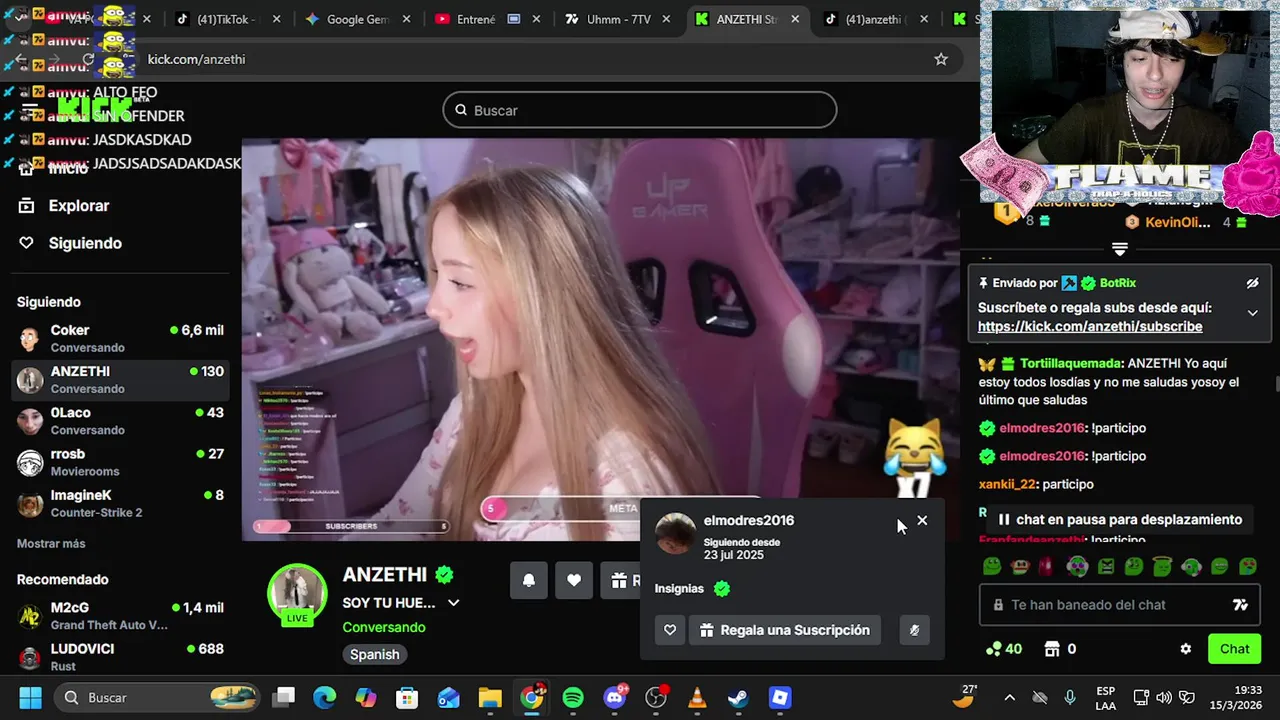1280x720 pixels.
Task: Open Roblox from the taskbar
Action: coord(780,697)
